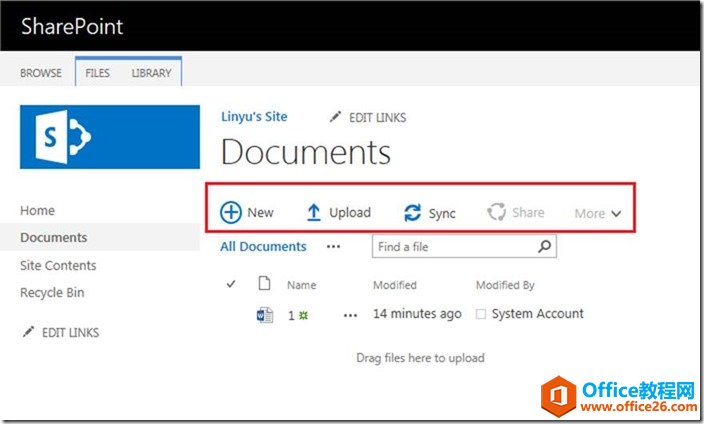Image resolution: width=704 pixels, height=424 pixels.
Task: Select Documents in left navigation
Action: tap(54, 237)
